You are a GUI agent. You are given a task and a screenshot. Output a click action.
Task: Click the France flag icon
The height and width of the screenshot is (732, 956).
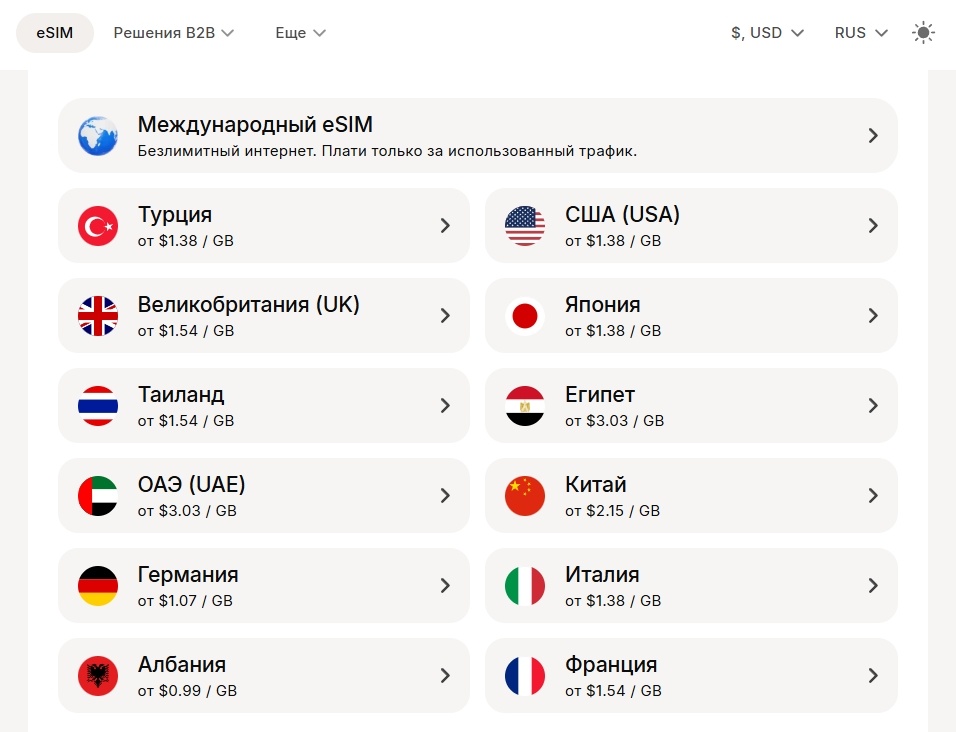(x=525, y=675)
